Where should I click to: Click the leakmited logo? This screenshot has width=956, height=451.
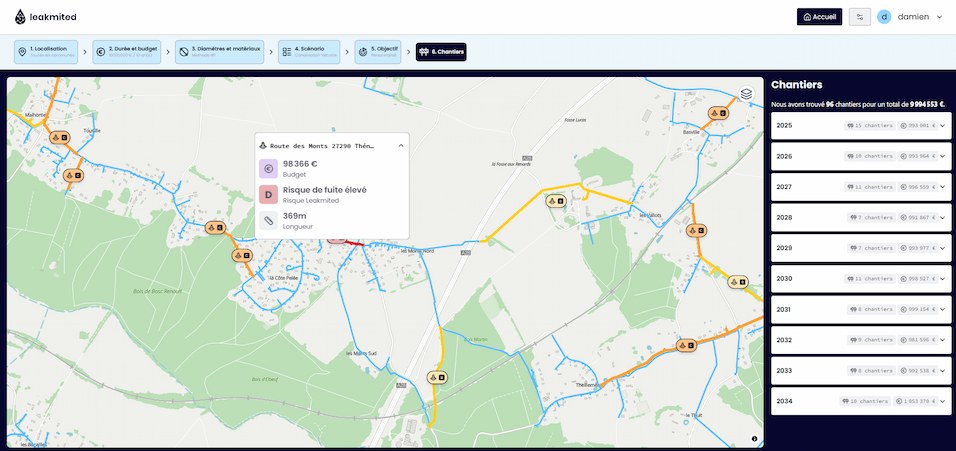(x=46, y=17)
